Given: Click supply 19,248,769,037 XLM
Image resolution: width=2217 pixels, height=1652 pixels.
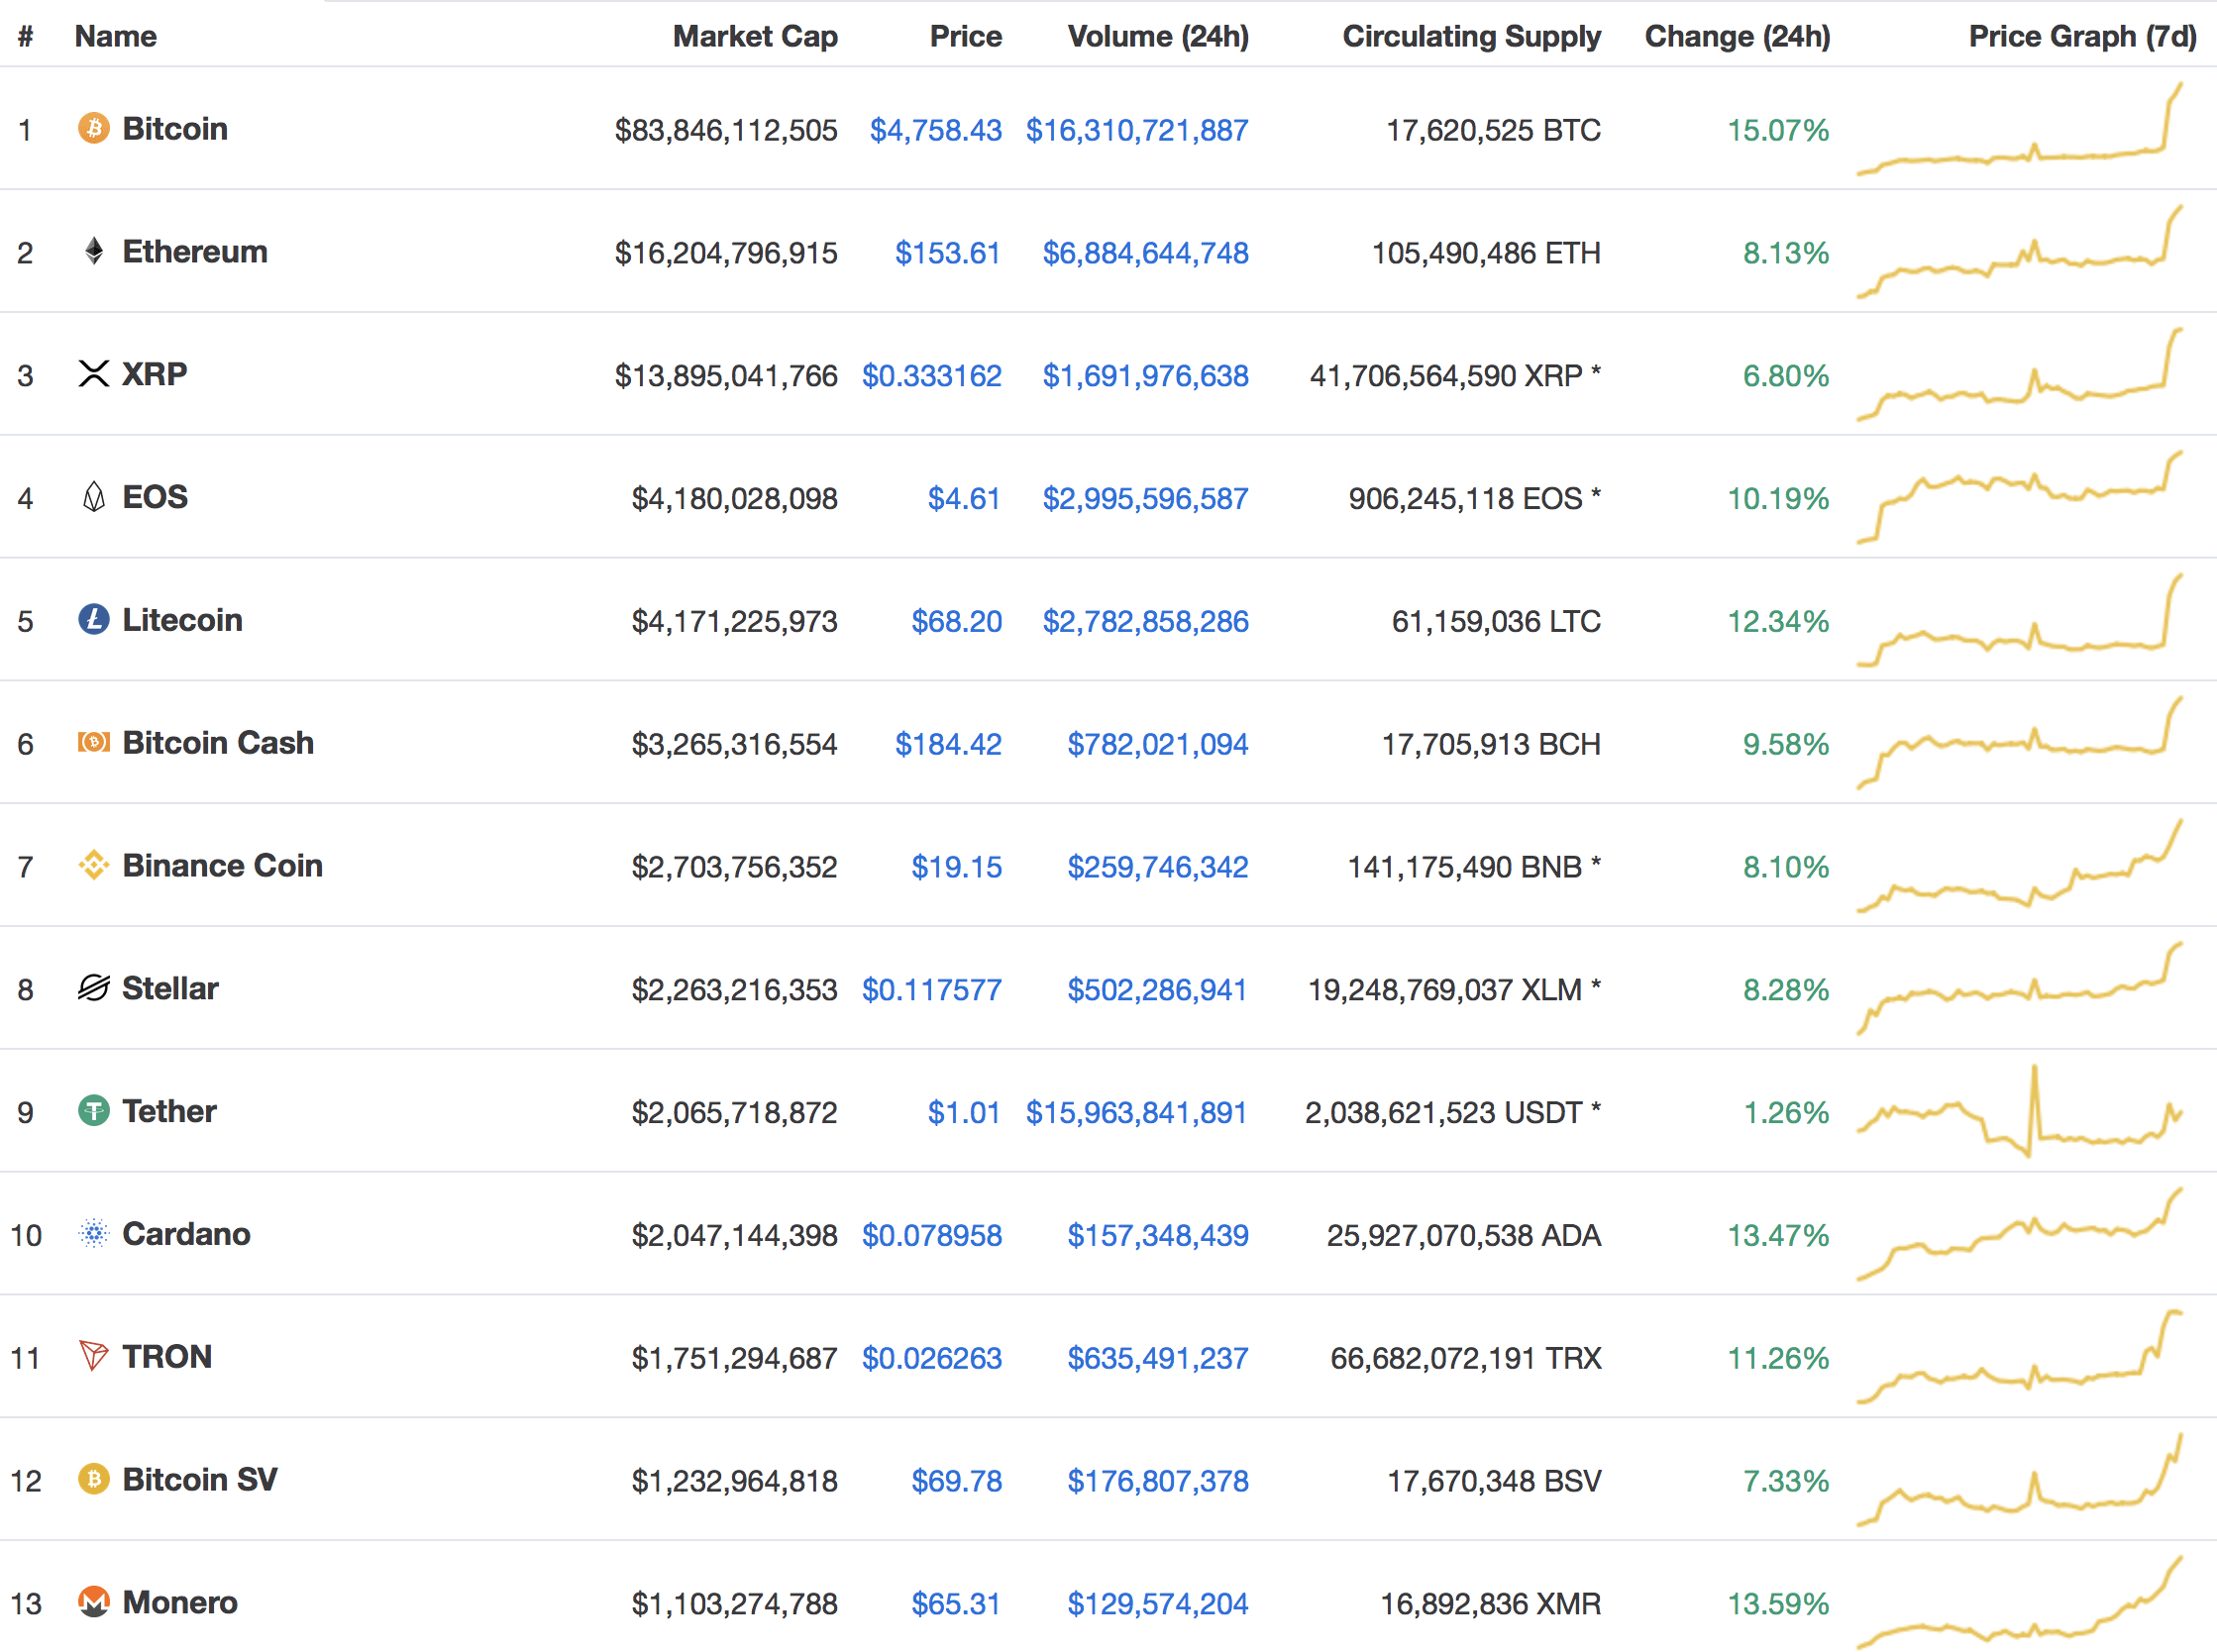Looking at the screenshot, I should pyautogui.click(x=1454, y=990).
